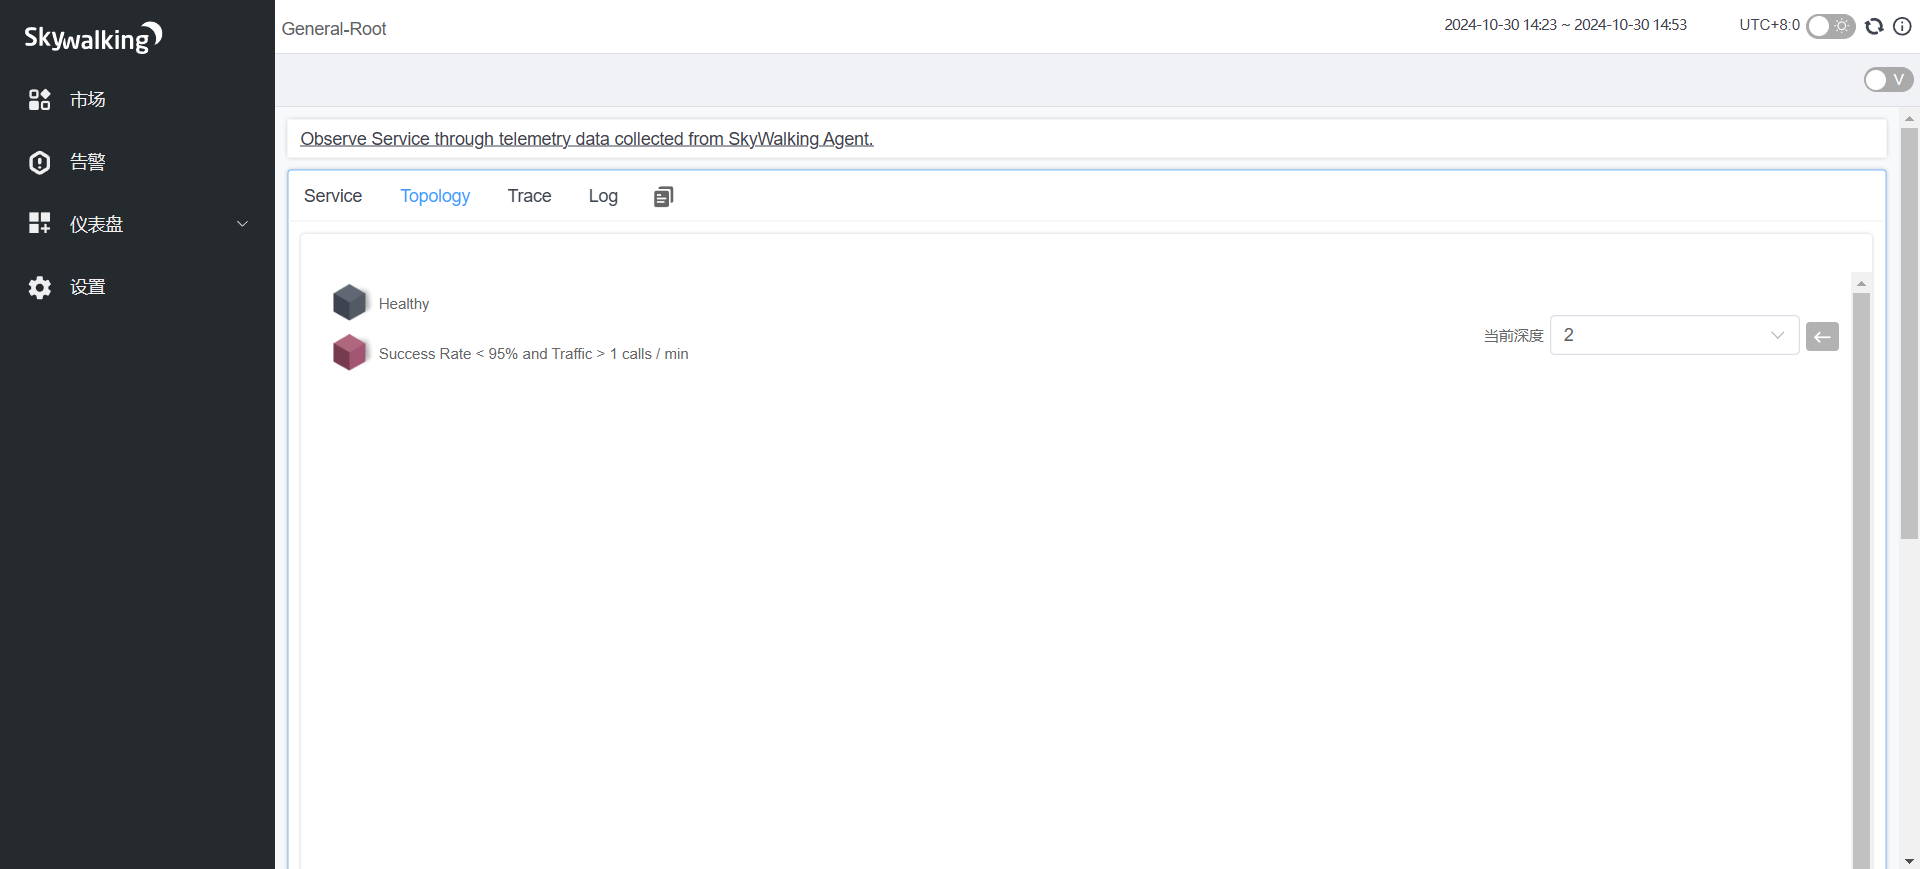Click the 当前深度 label
Image resolution: width=1920 pixels, height=869 pixels.
(x=1513, y=336)
